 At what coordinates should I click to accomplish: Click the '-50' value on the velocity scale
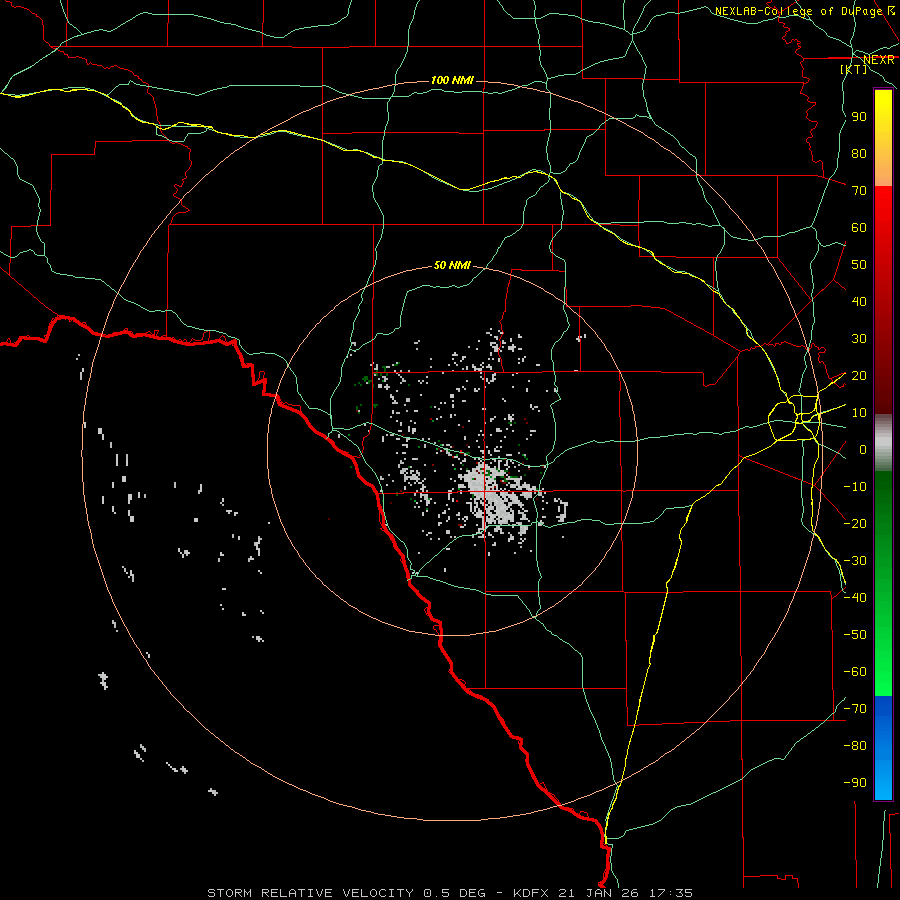tap(855, 635)
